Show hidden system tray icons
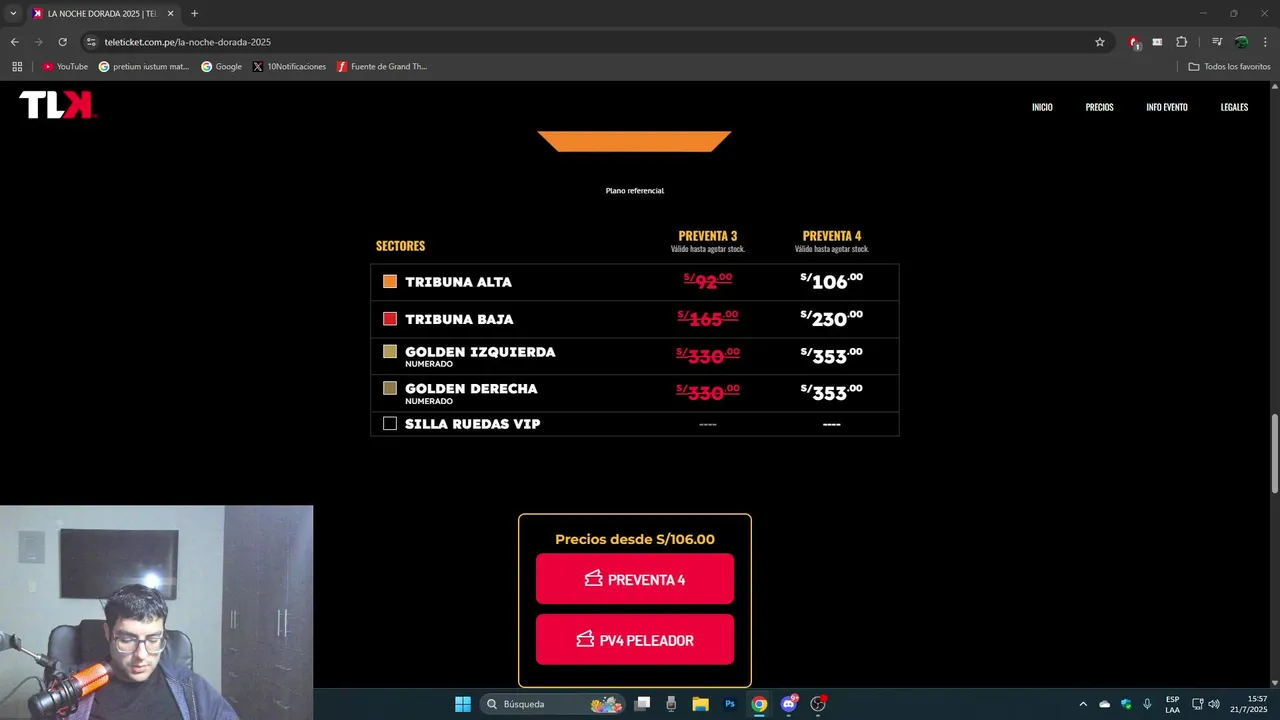The height and width of the screenshot is (720, 1280). [1083, 704]
